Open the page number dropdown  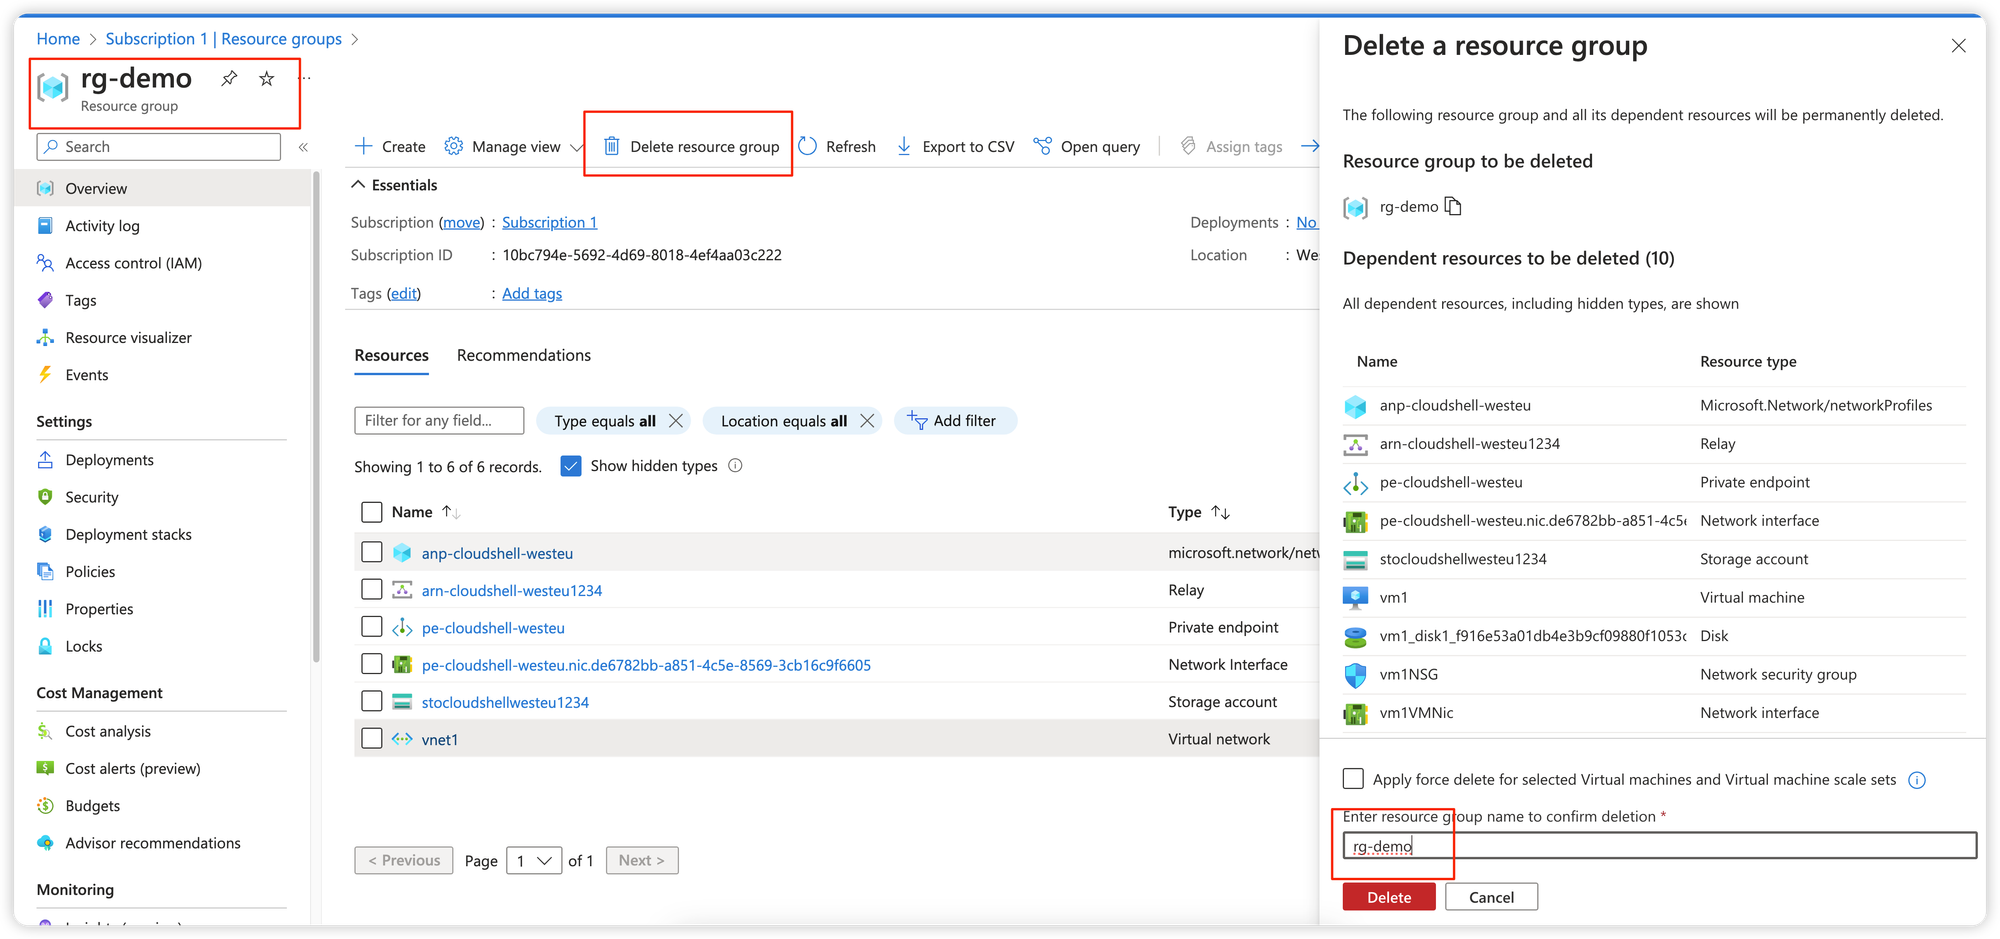pyautogui.click(x=534, y=860)
